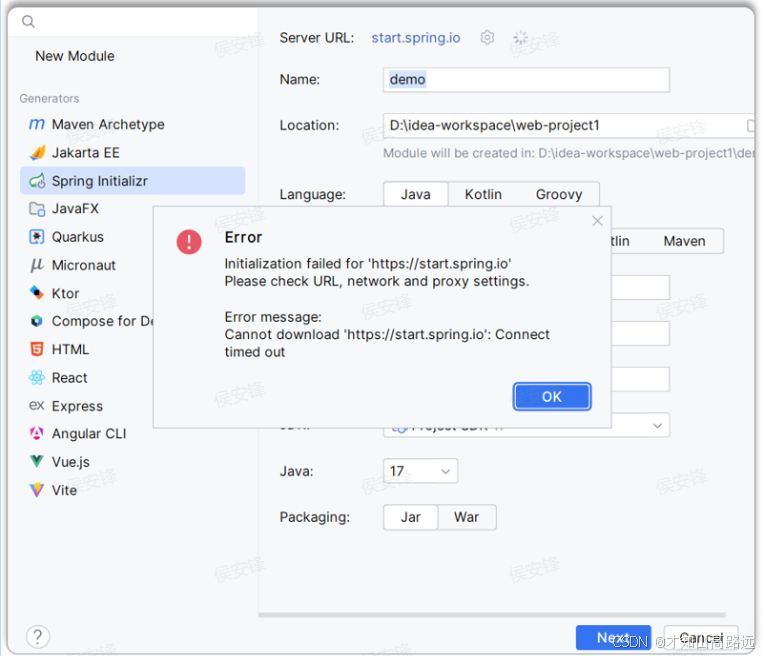Click the Quarkus icon

[37, 237]
